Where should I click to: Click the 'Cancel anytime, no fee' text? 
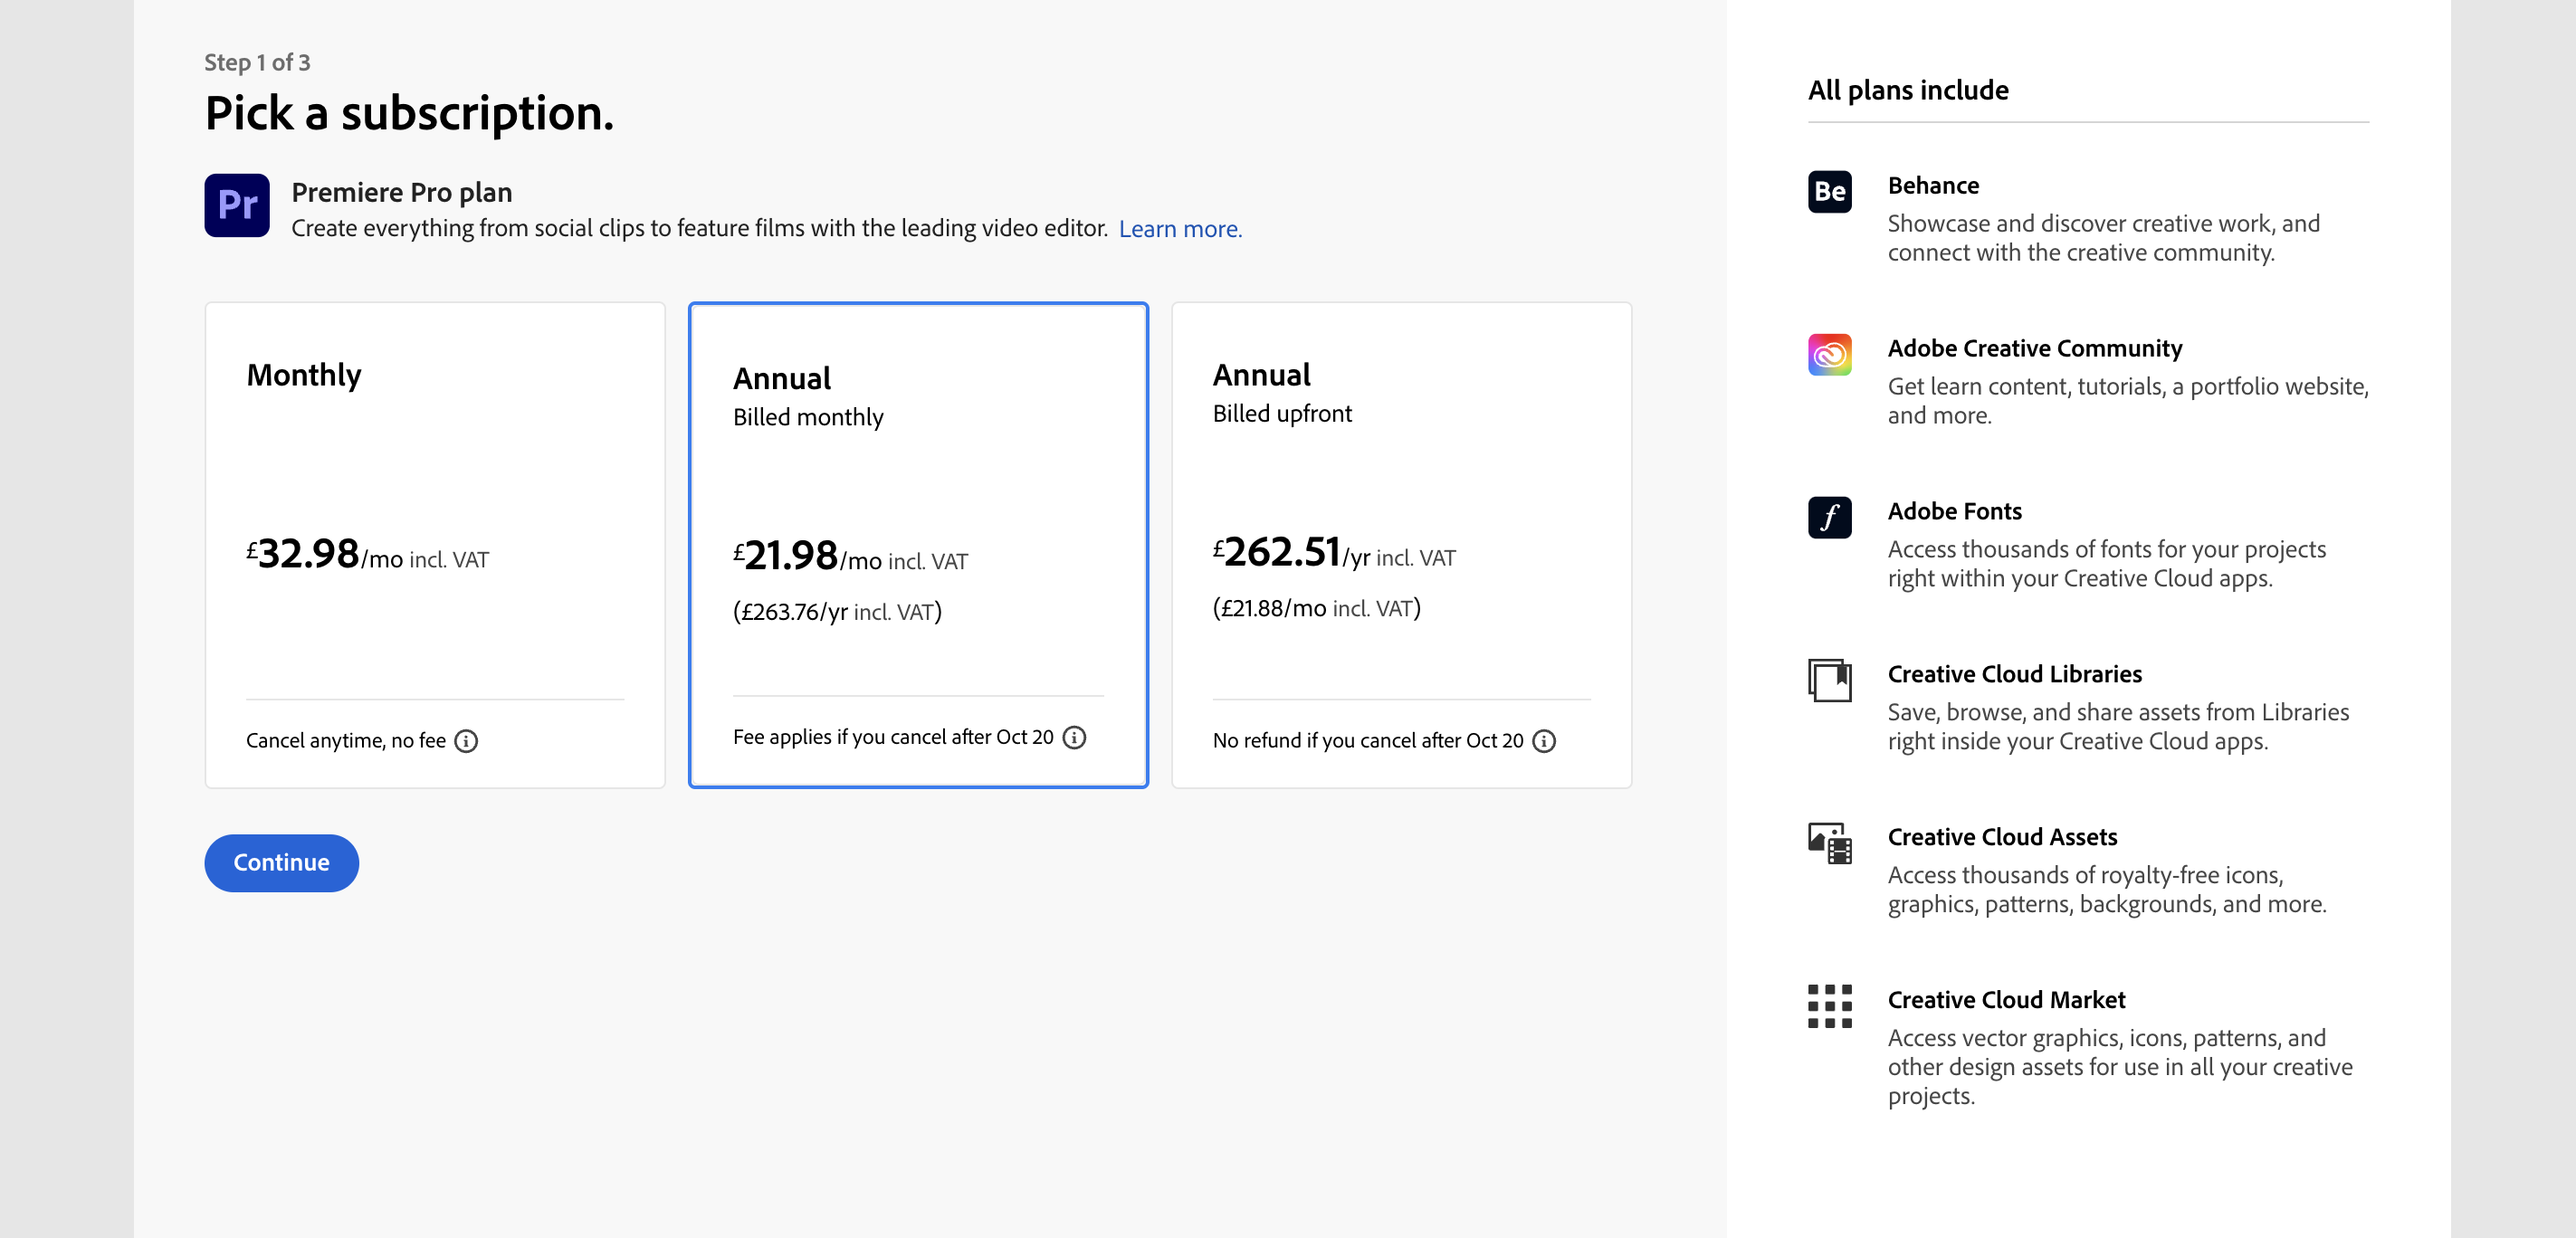(346, 741)
